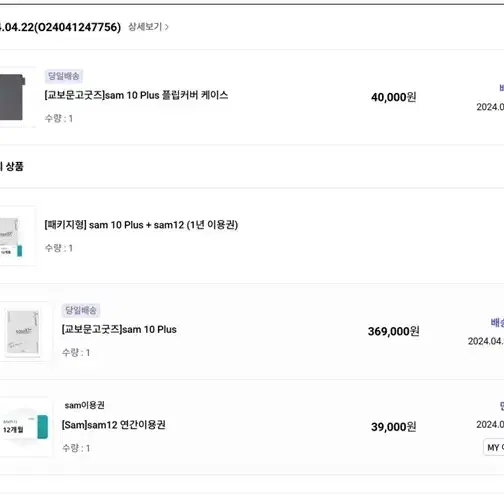Click the sam이용권 category label
This screenshot has height=504, width=504.
84,405
